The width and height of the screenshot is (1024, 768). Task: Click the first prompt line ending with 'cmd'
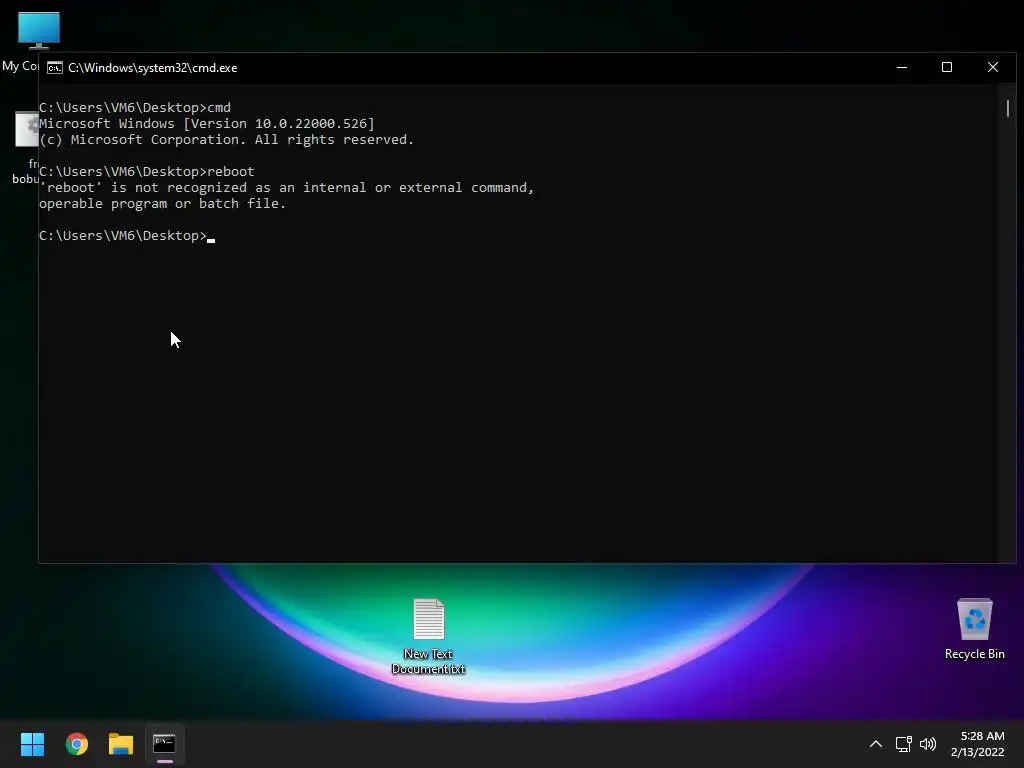tap(135, 108)
